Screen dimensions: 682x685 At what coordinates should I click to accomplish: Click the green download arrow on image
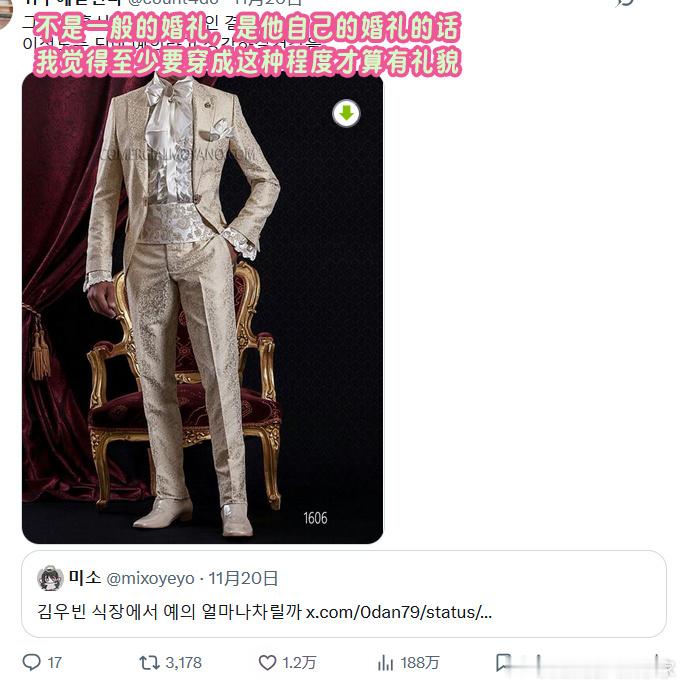pyautogui.click(x=346, y=114)
